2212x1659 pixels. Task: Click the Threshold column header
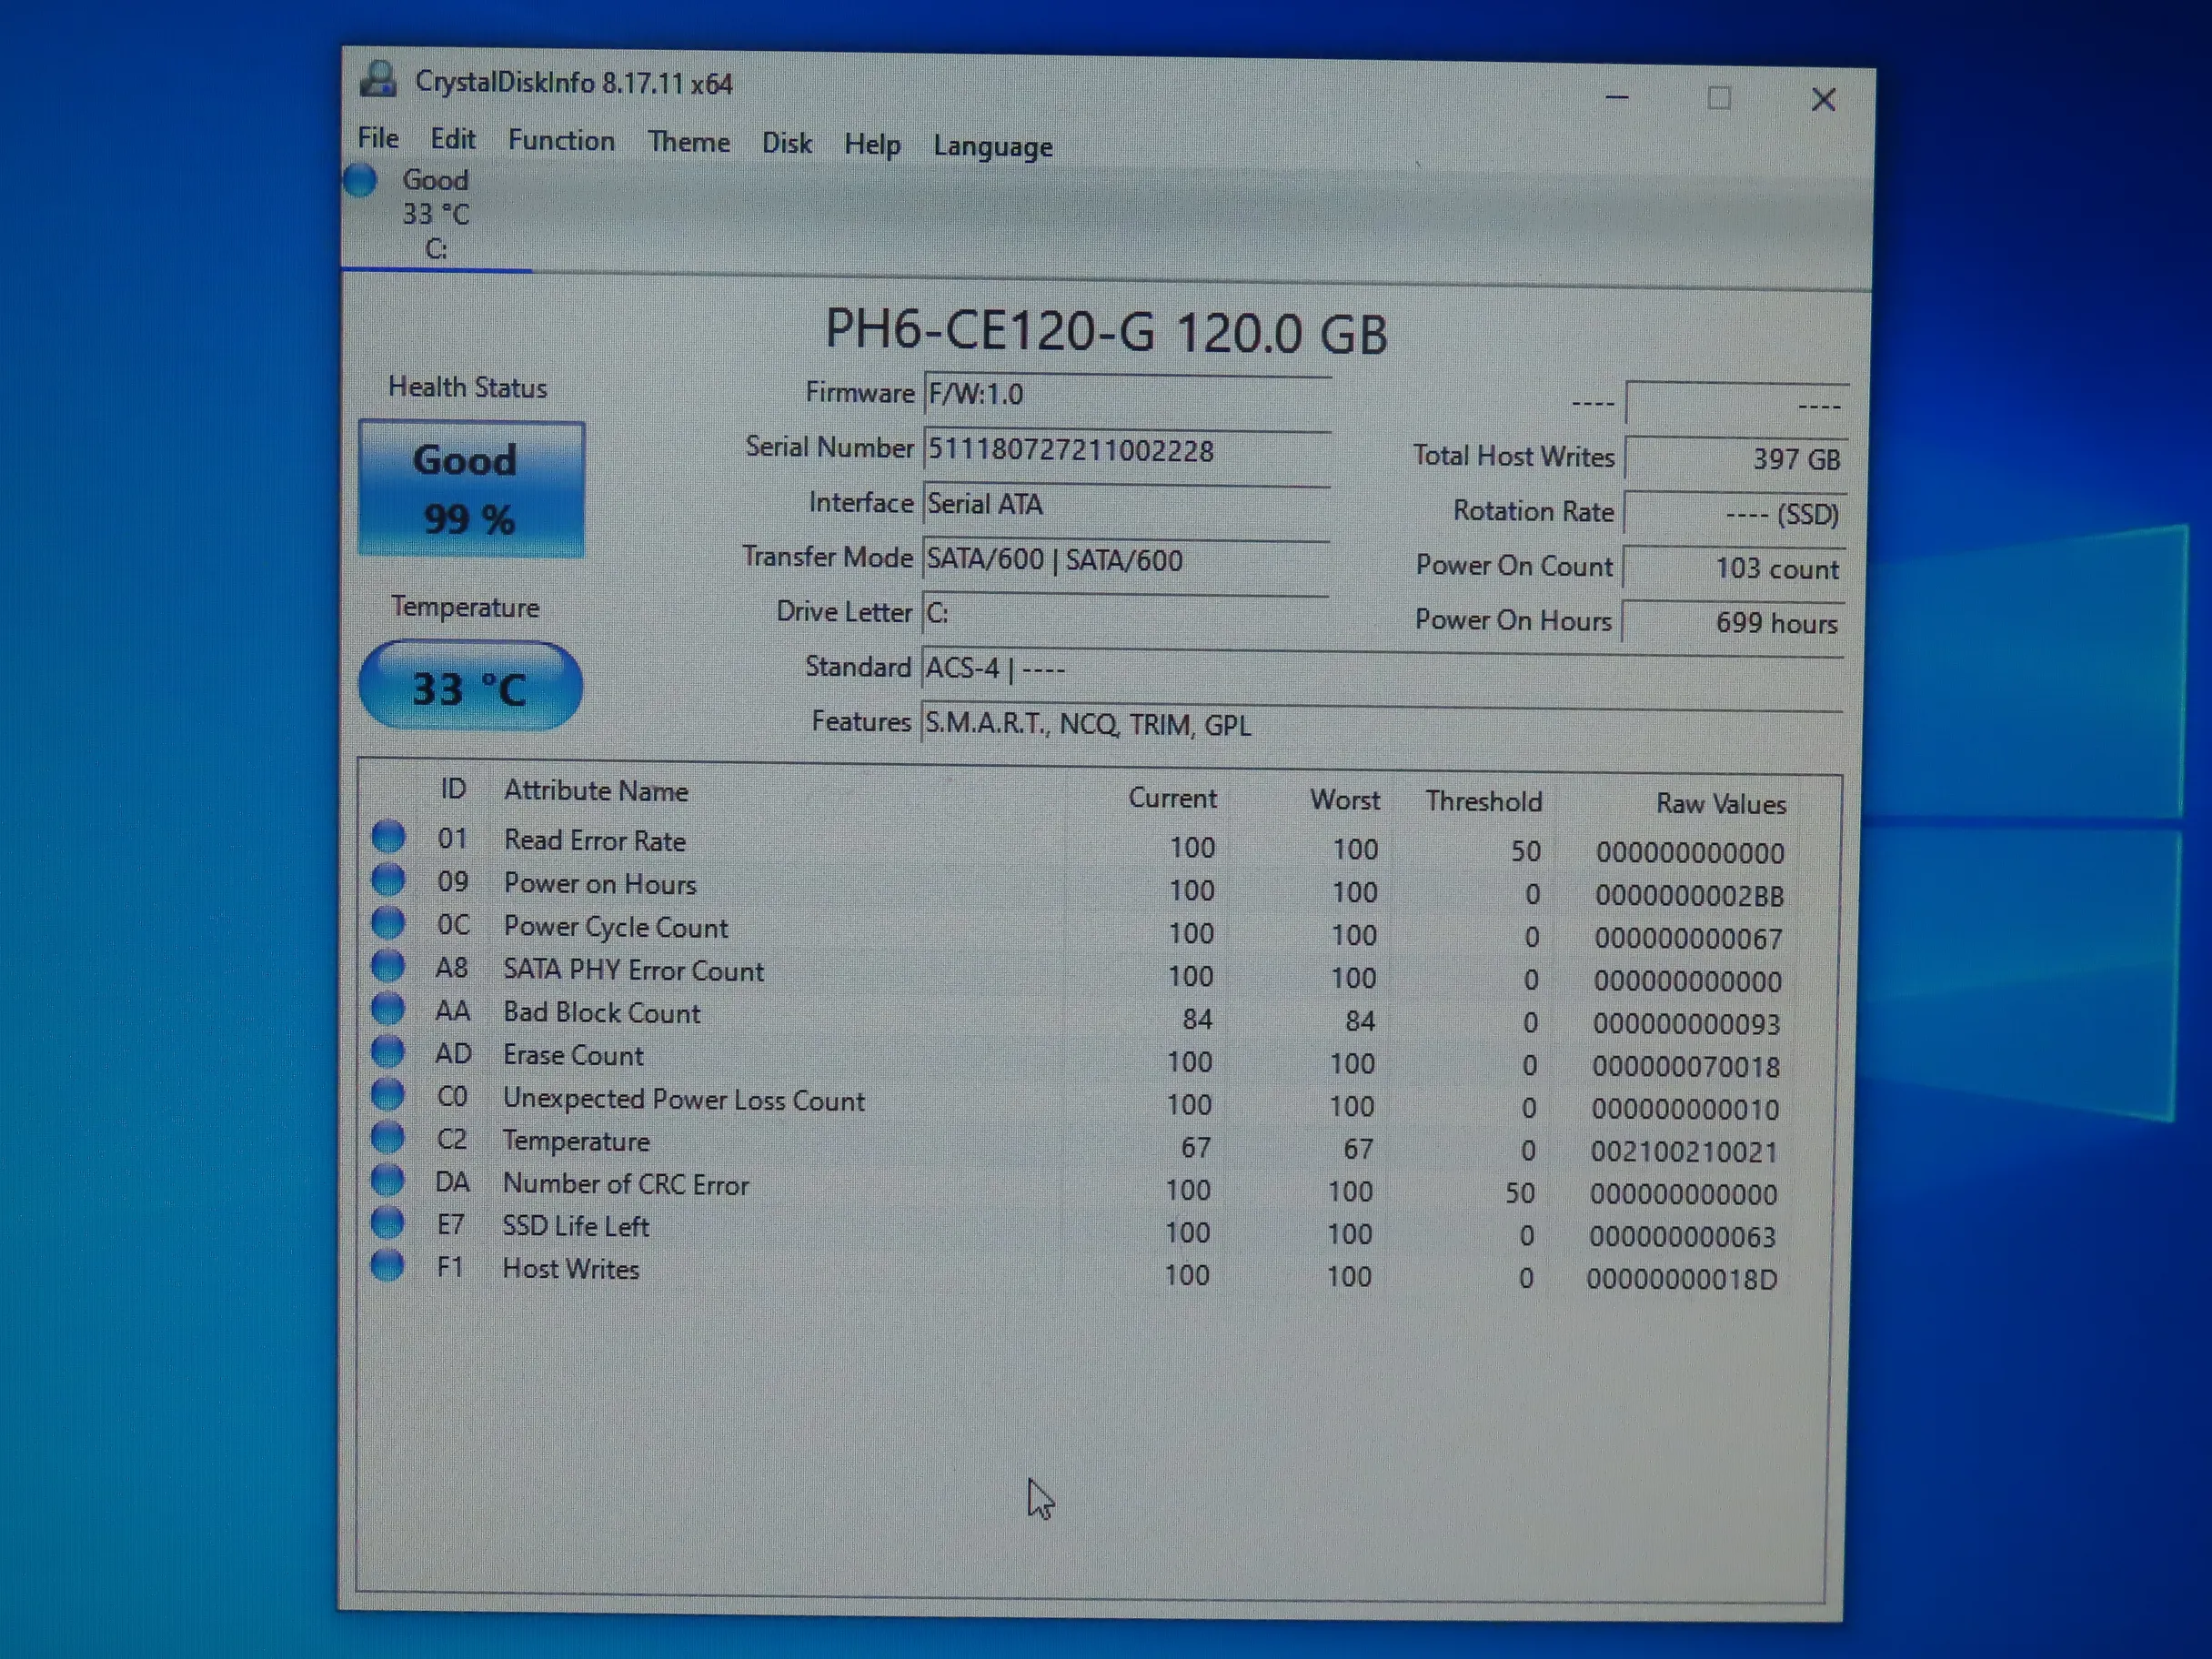tap(1484, 802)
